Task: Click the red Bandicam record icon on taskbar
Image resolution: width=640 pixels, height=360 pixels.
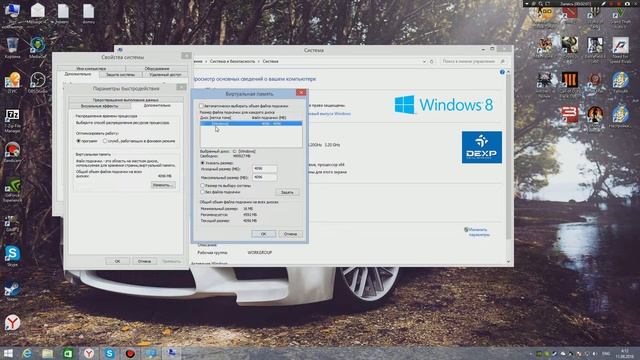Action: coord(130,353)
